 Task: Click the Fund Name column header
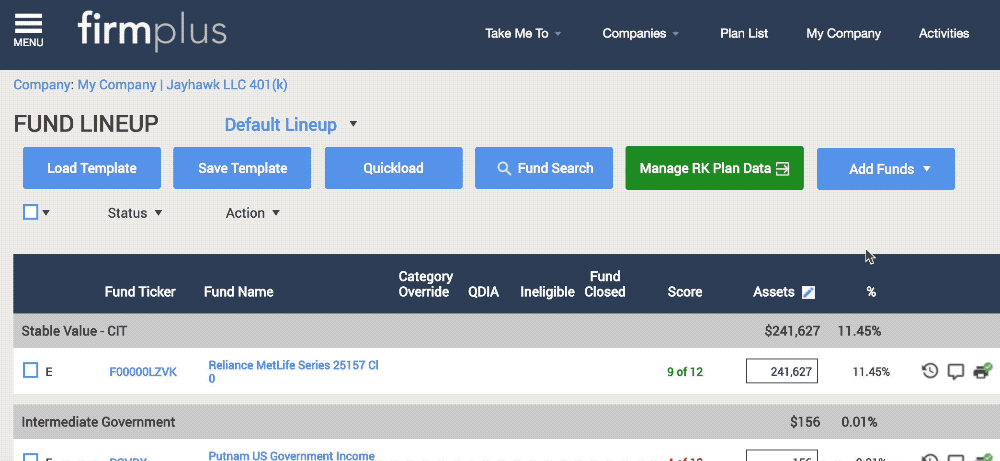(239, 292)
